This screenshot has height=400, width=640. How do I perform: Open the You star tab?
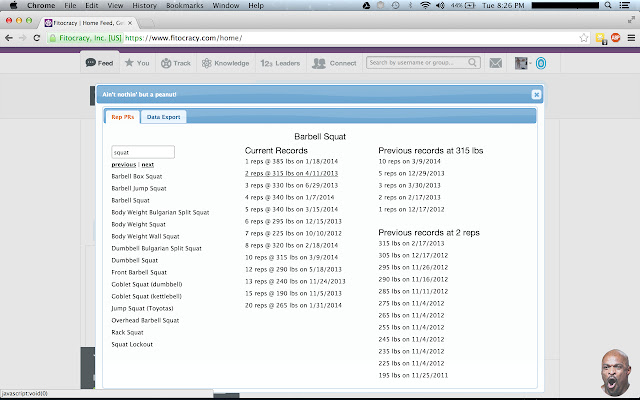coord(137,63)
